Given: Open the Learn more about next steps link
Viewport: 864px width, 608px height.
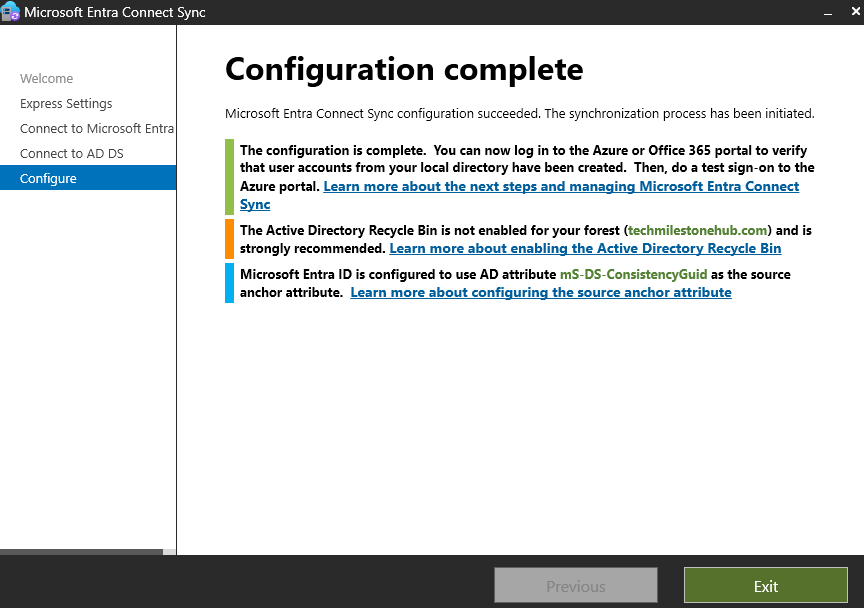Looking at the screenshot, I should click(x=561, y=187).
